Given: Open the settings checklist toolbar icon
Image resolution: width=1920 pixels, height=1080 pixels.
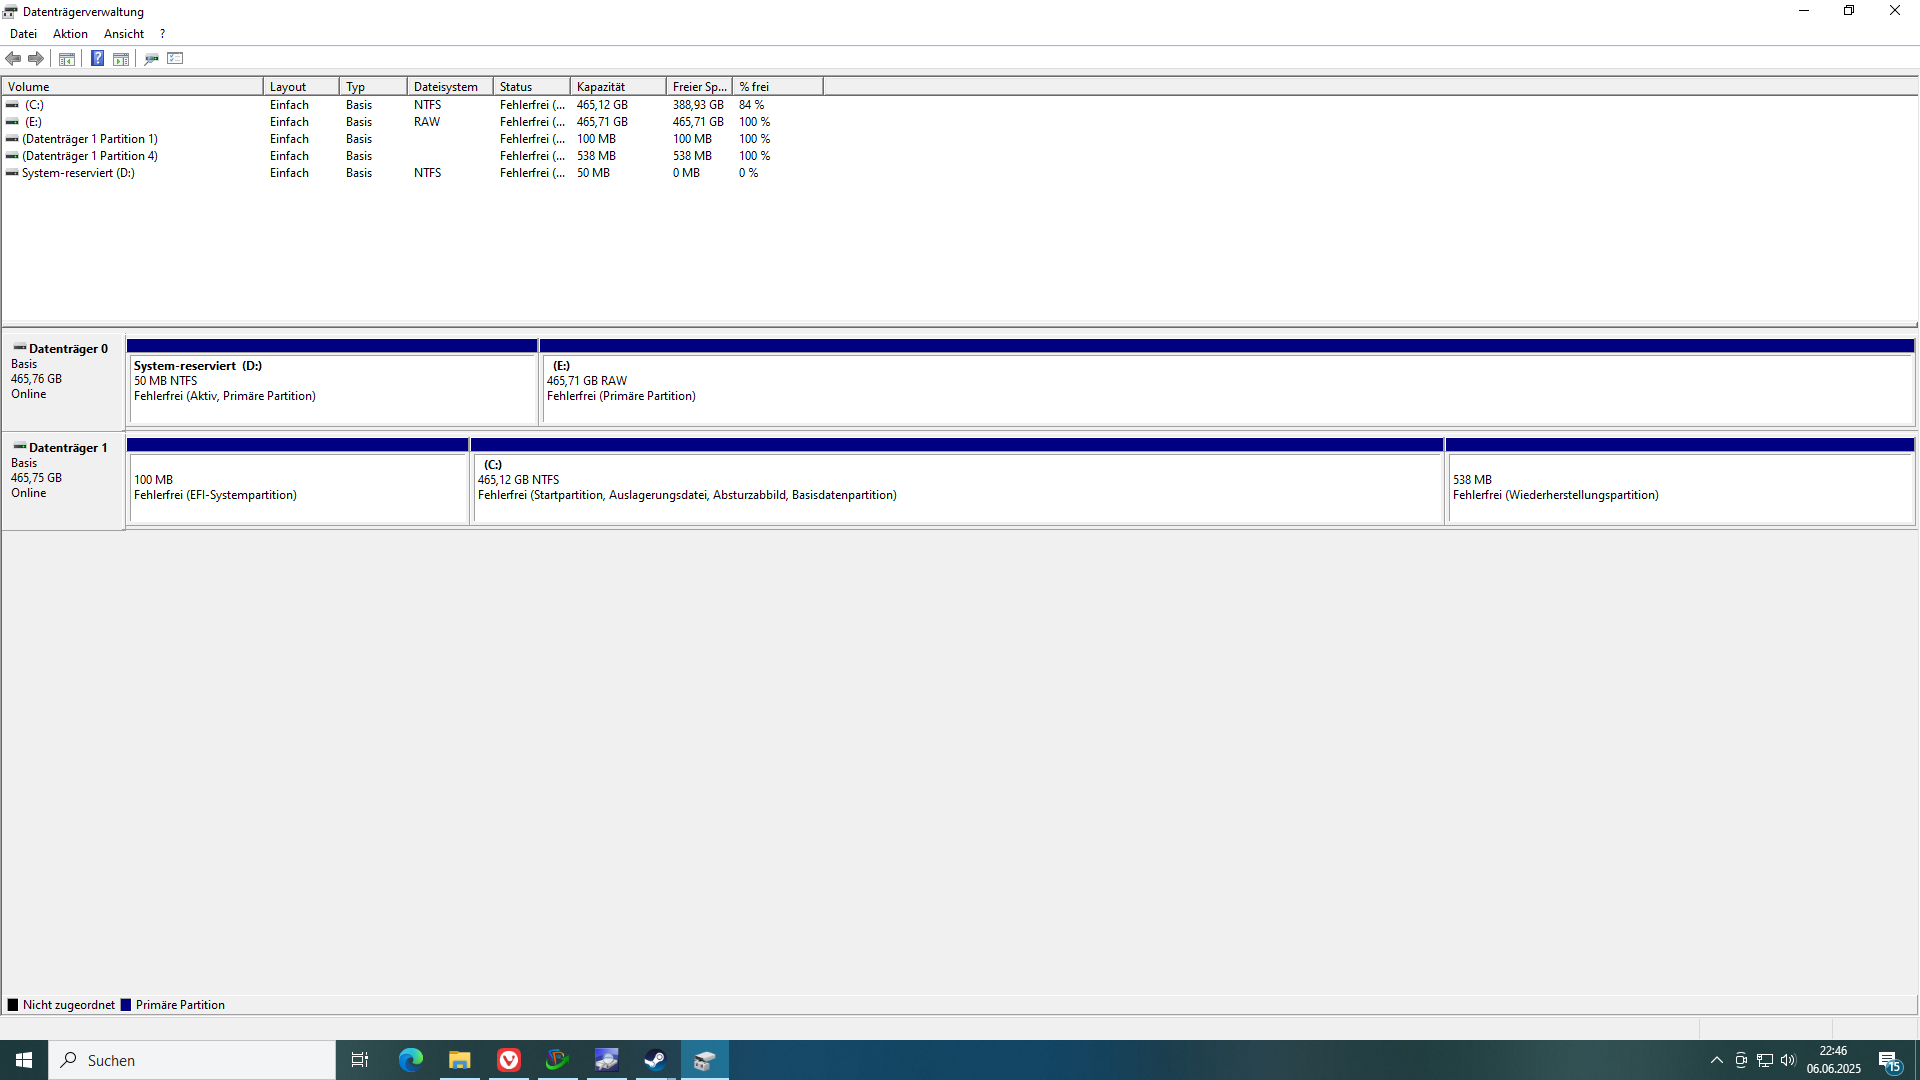Looking at the screenshot, I should [176, 59].
